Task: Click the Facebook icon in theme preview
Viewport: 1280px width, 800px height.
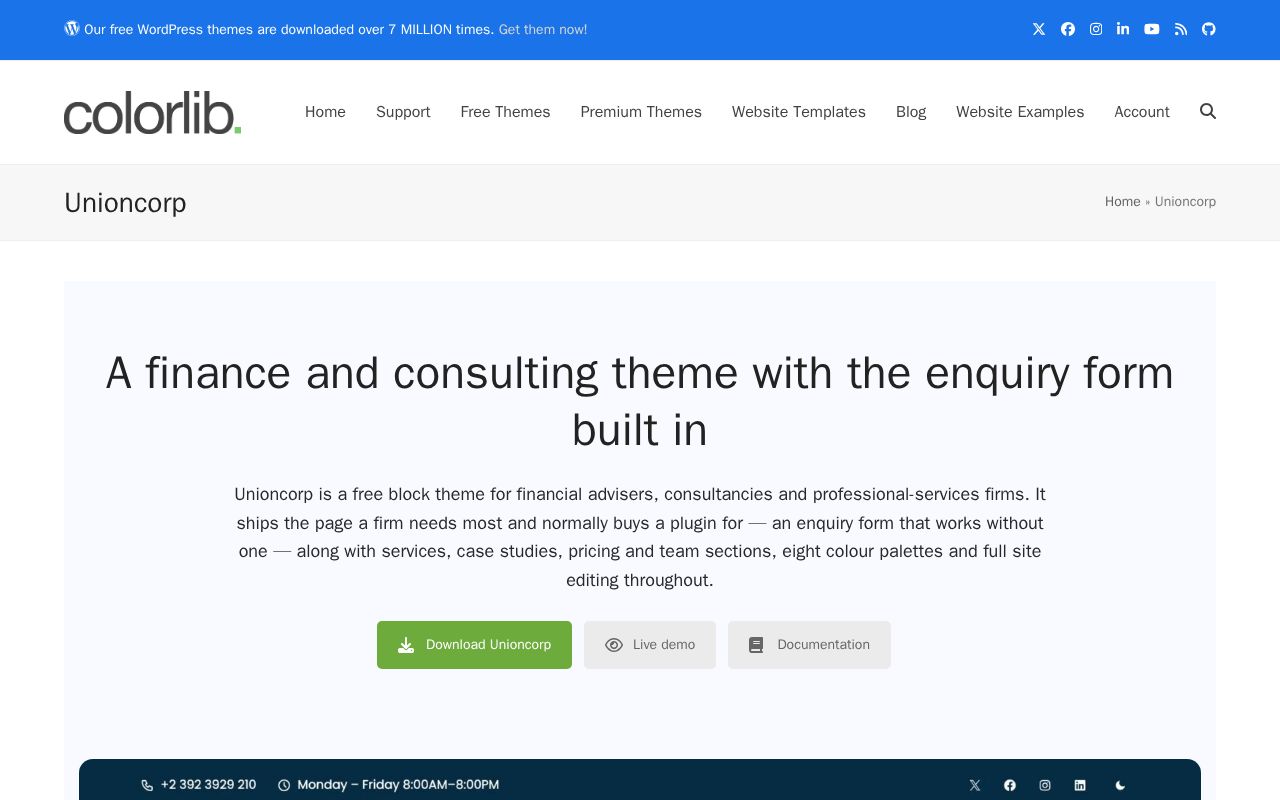Action: tap(1010, 785)
